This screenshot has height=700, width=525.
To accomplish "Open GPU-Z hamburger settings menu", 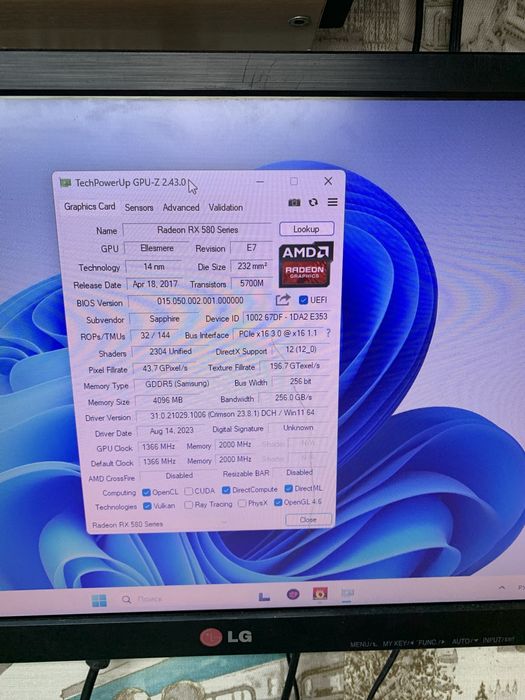I will [x=333, y=202].
